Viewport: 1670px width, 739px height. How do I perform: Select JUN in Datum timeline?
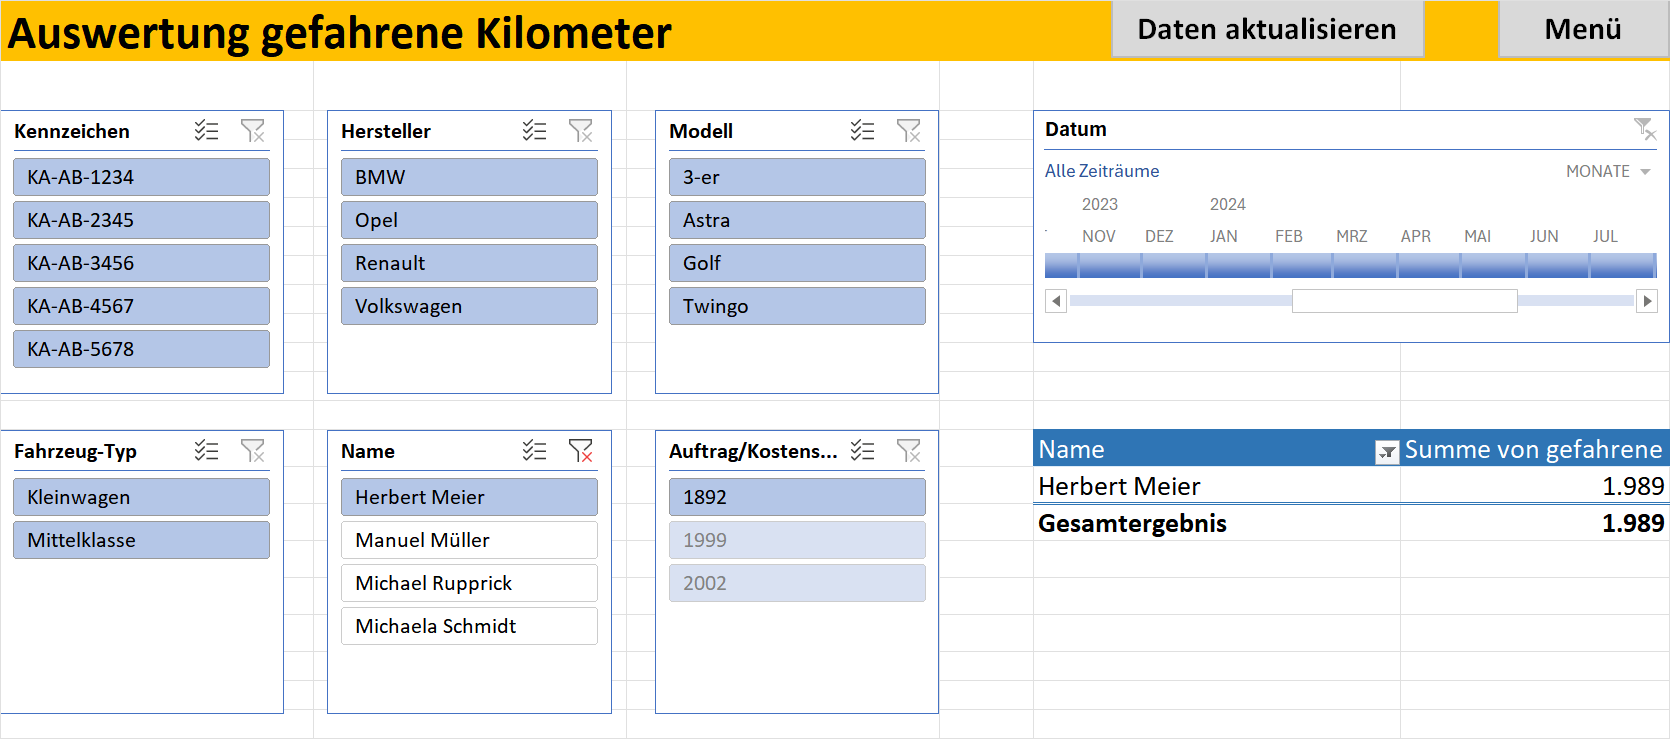(1557, 265)
